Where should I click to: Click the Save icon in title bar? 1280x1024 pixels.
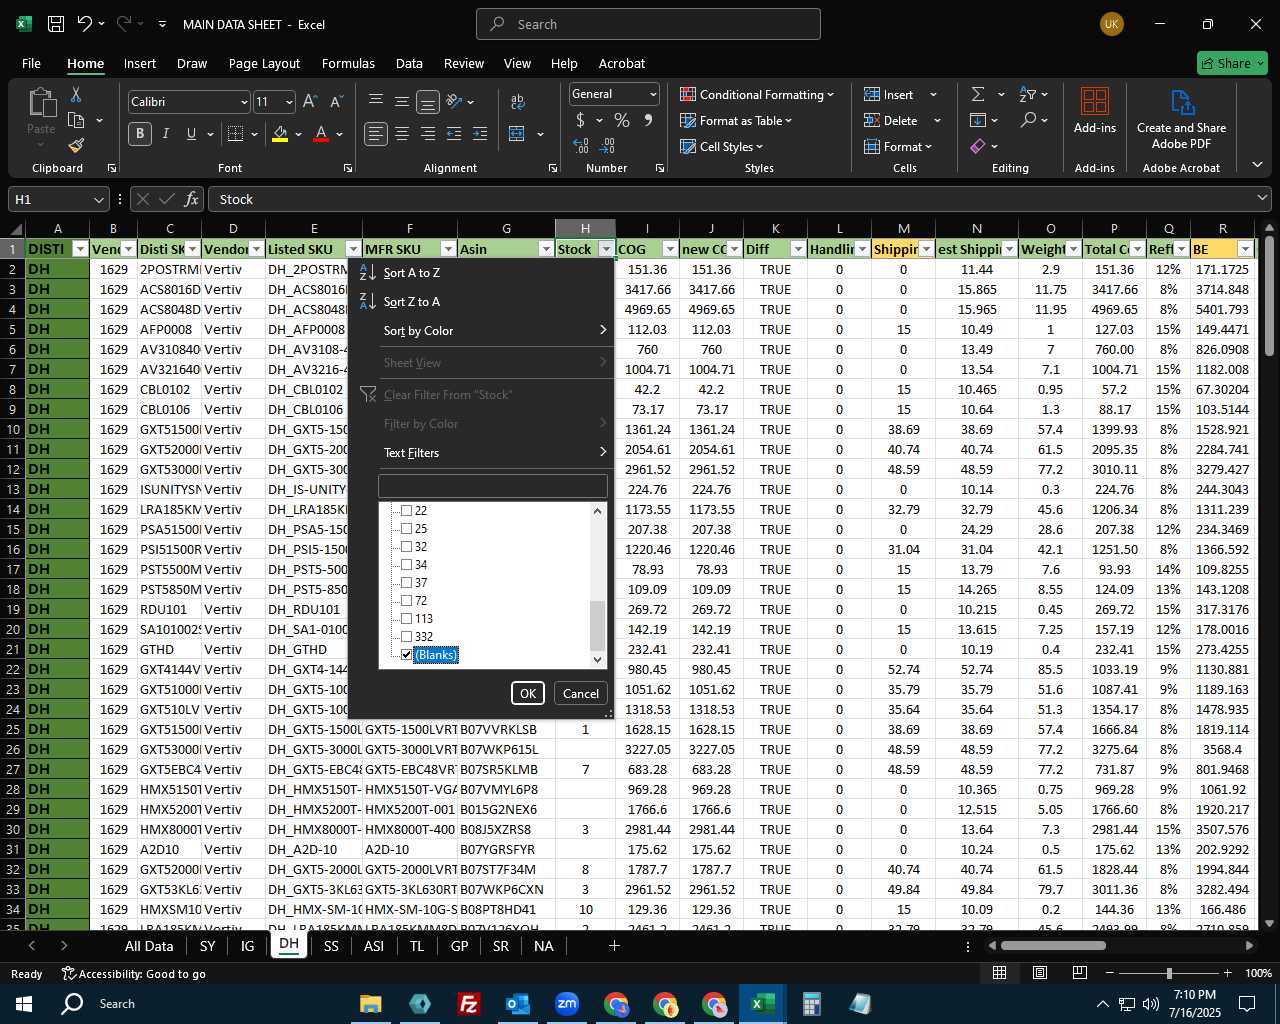coord(56,24)
